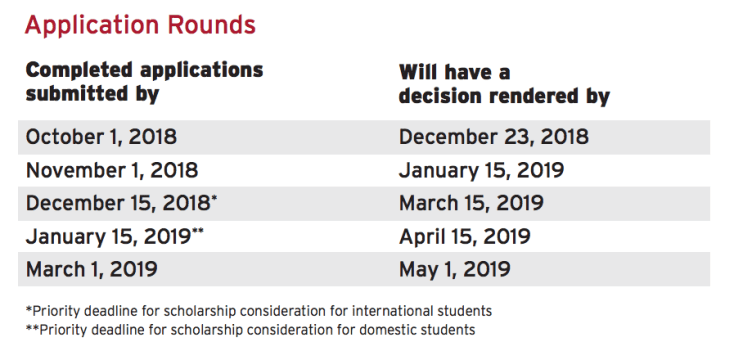Click the Application Rounds heading
743x360 pixels.
pyautogui.click(x=140, y=26)
